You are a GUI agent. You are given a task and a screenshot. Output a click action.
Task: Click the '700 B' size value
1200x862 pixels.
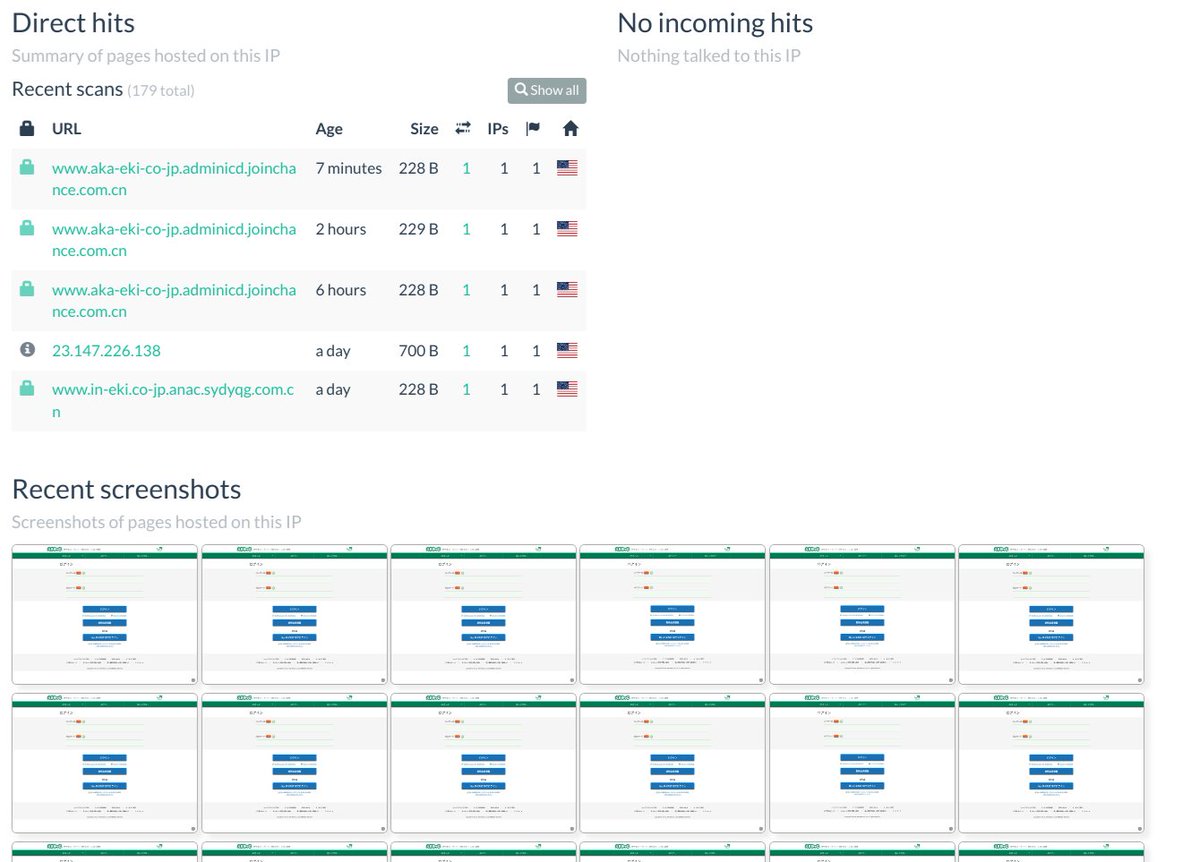pyautogui.click(x=418, y=351)
